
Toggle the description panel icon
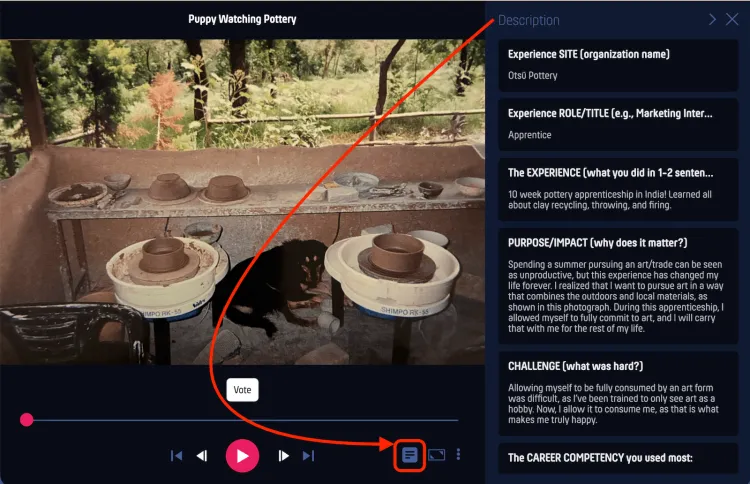tap(409, 455)
